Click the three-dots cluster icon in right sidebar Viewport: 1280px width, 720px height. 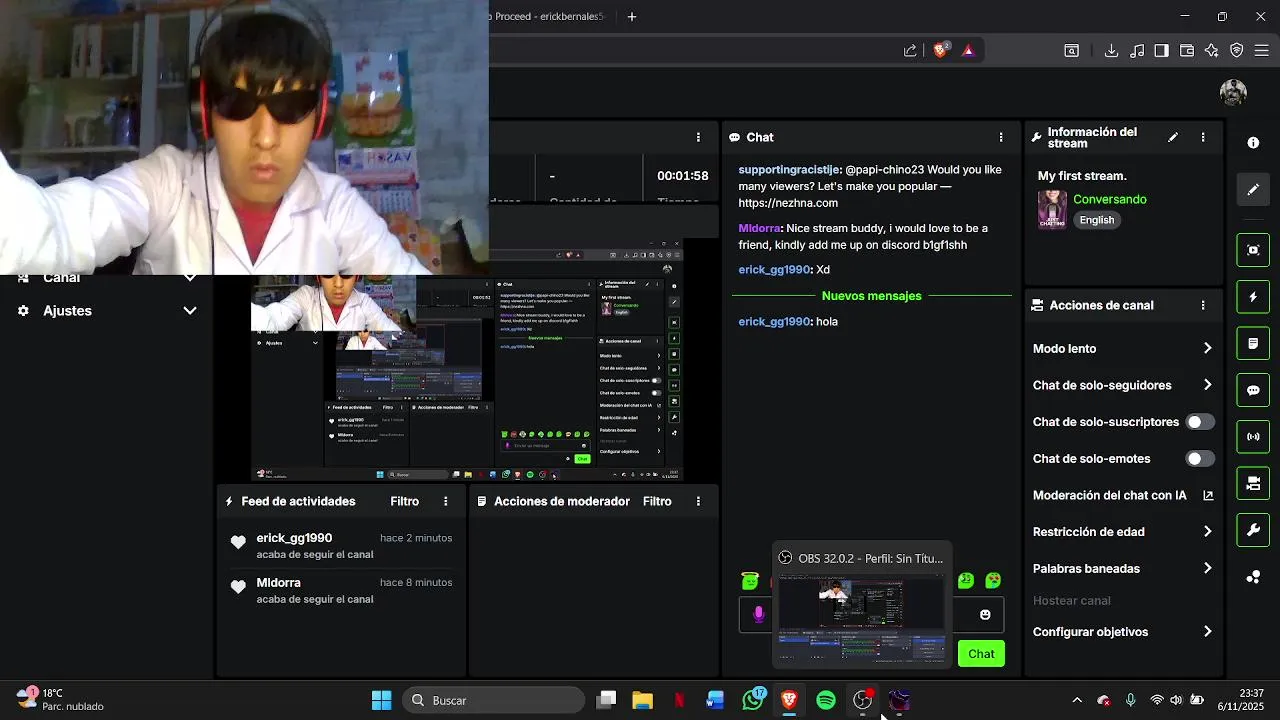coord(1253,577)
